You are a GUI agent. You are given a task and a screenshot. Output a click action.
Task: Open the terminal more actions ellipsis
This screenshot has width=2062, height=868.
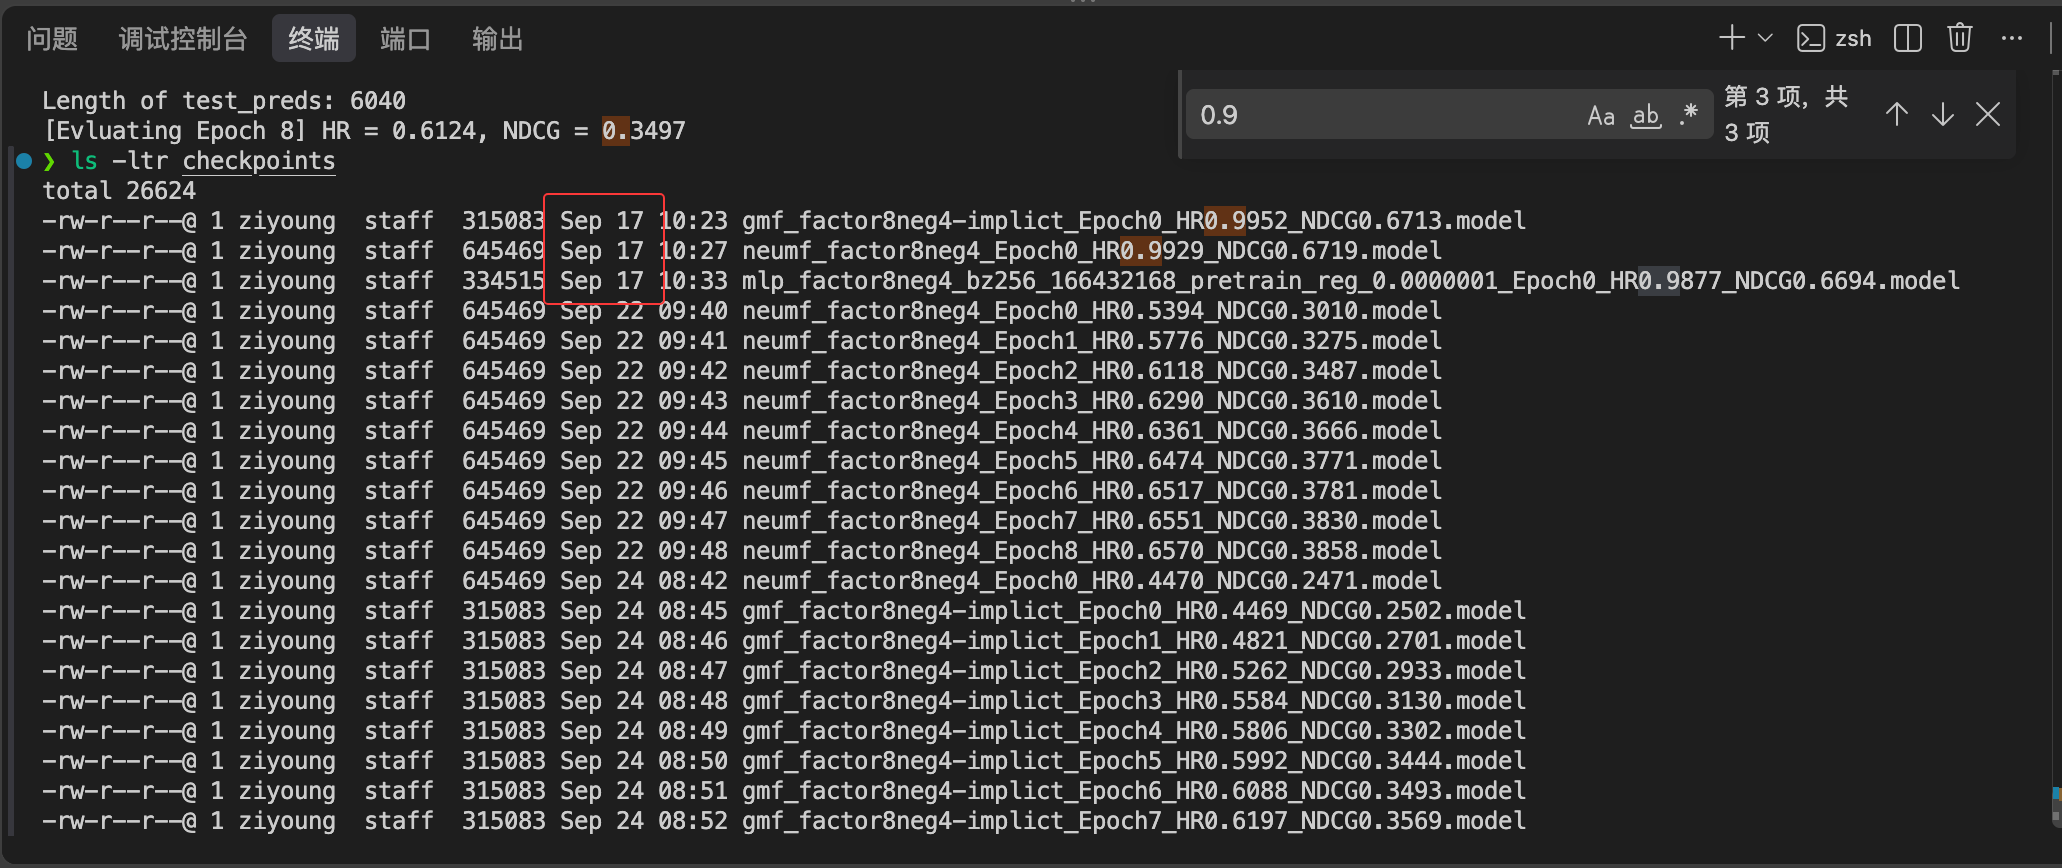tap(2012, 38)
